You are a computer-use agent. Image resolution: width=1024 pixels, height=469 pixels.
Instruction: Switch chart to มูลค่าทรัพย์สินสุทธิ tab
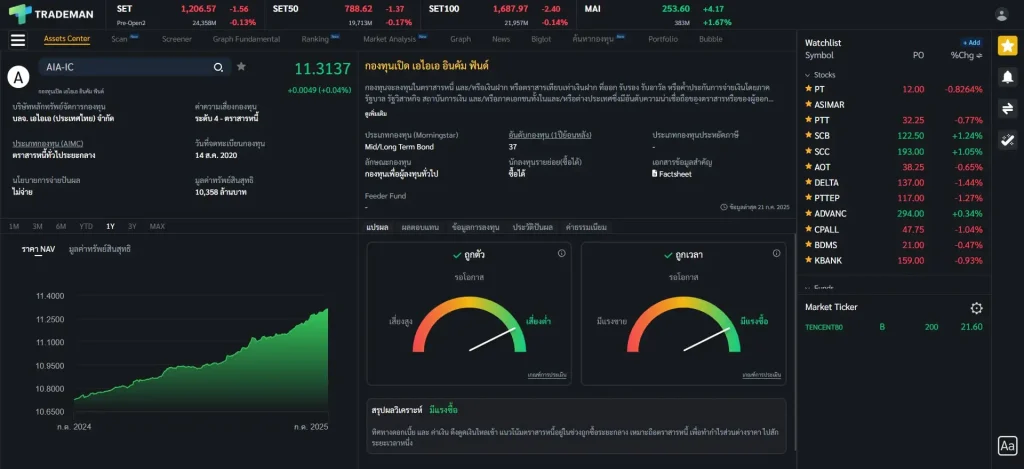click(x=99, y=249)
